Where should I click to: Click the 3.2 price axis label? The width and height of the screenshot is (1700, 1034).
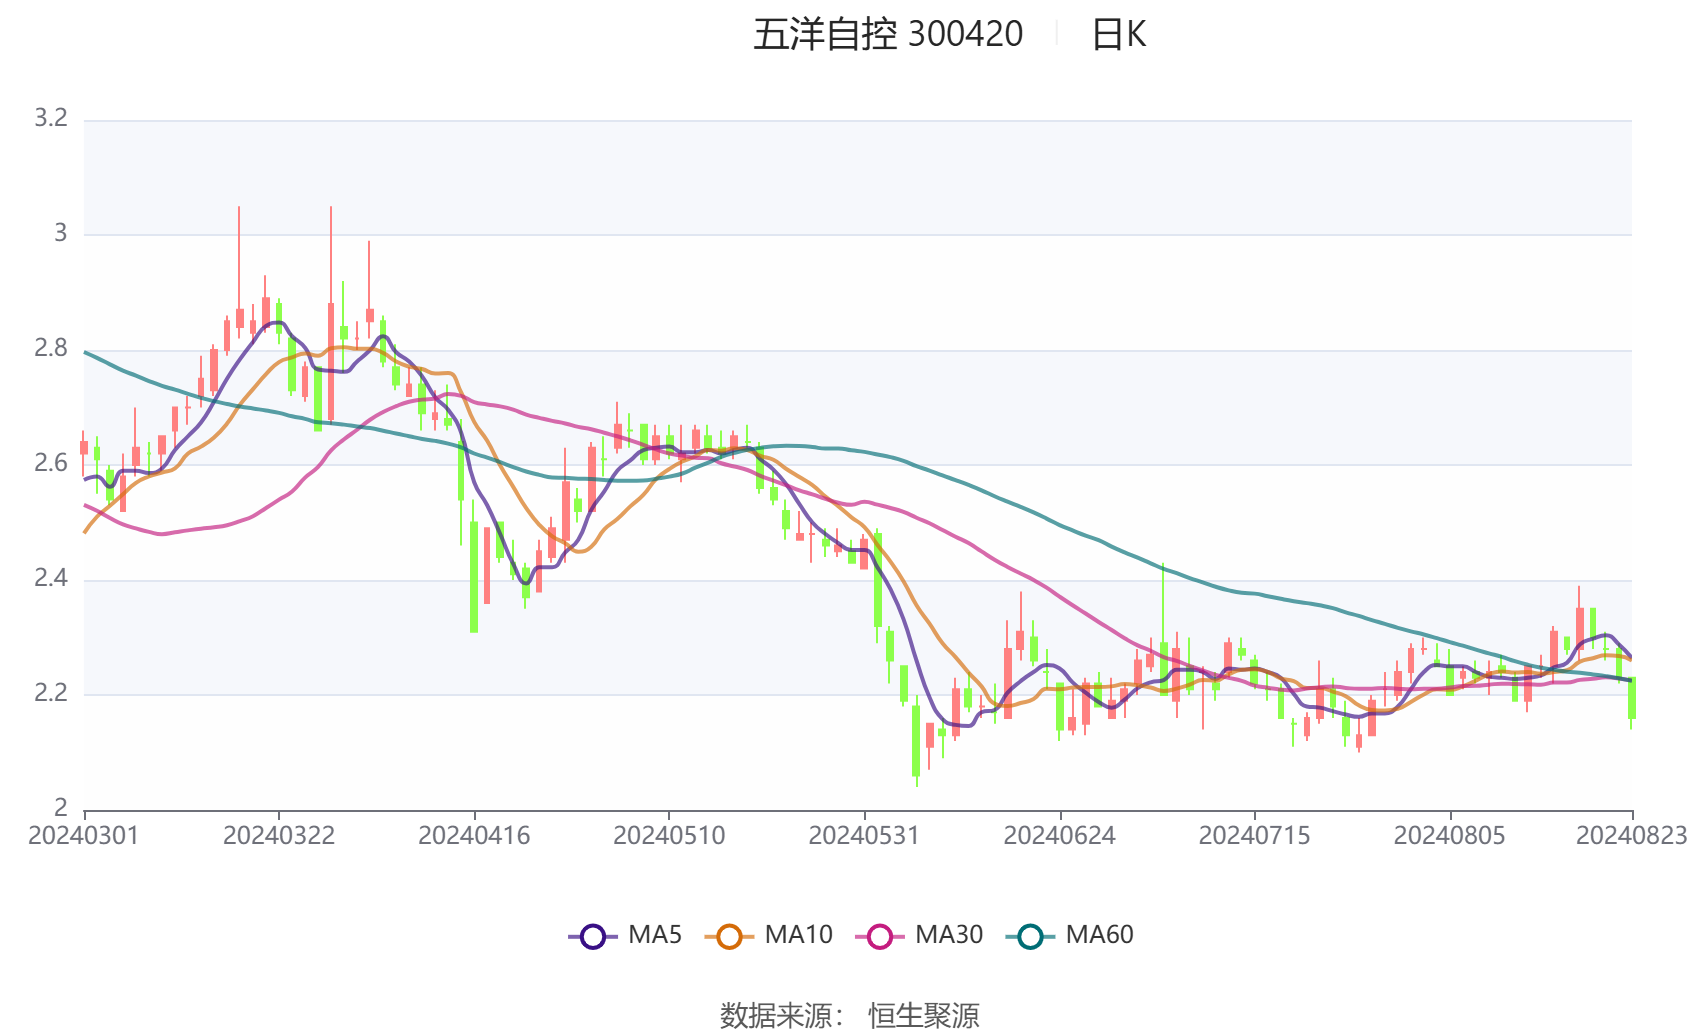coord(51,119)
